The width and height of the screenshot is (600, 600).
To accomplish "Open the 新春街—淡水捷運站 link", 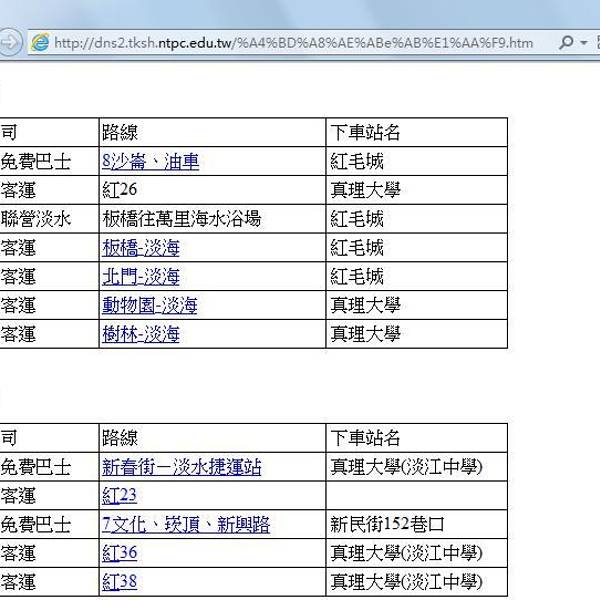I will tap(181, 467).
